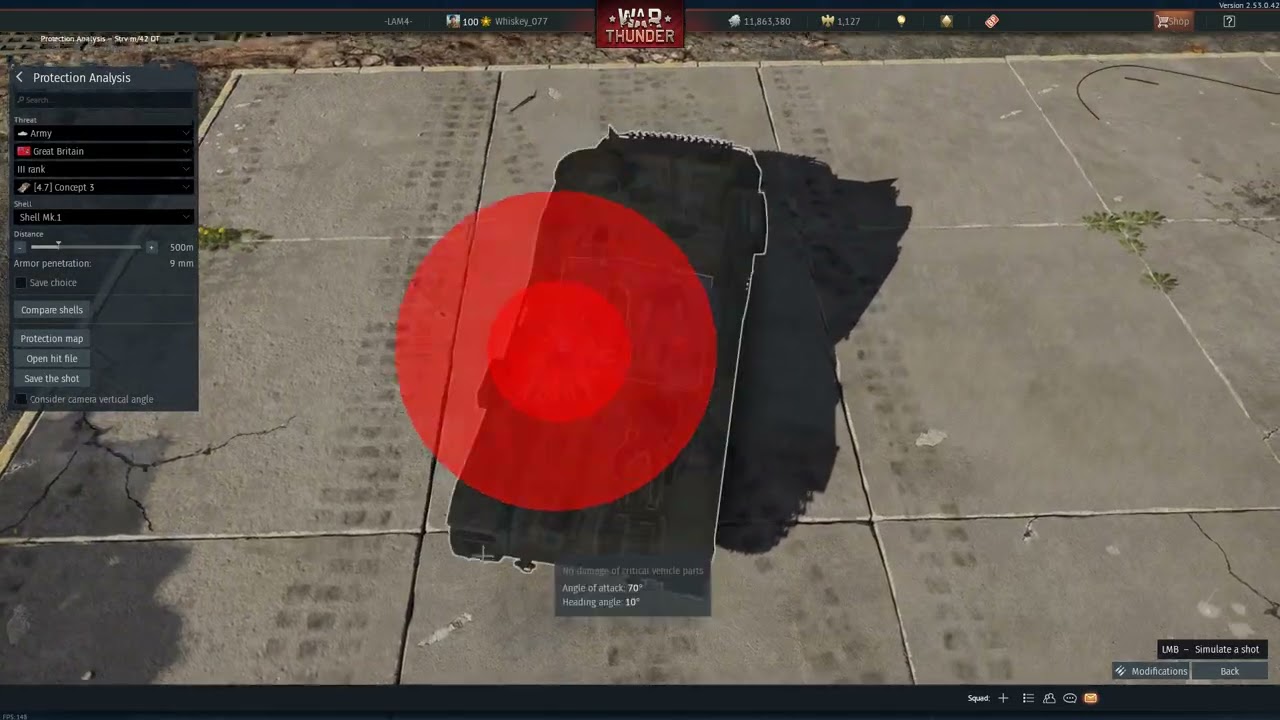Expand the III rank dropdown
This screenshot has width=1280, height=720.
tap(104, 169)
